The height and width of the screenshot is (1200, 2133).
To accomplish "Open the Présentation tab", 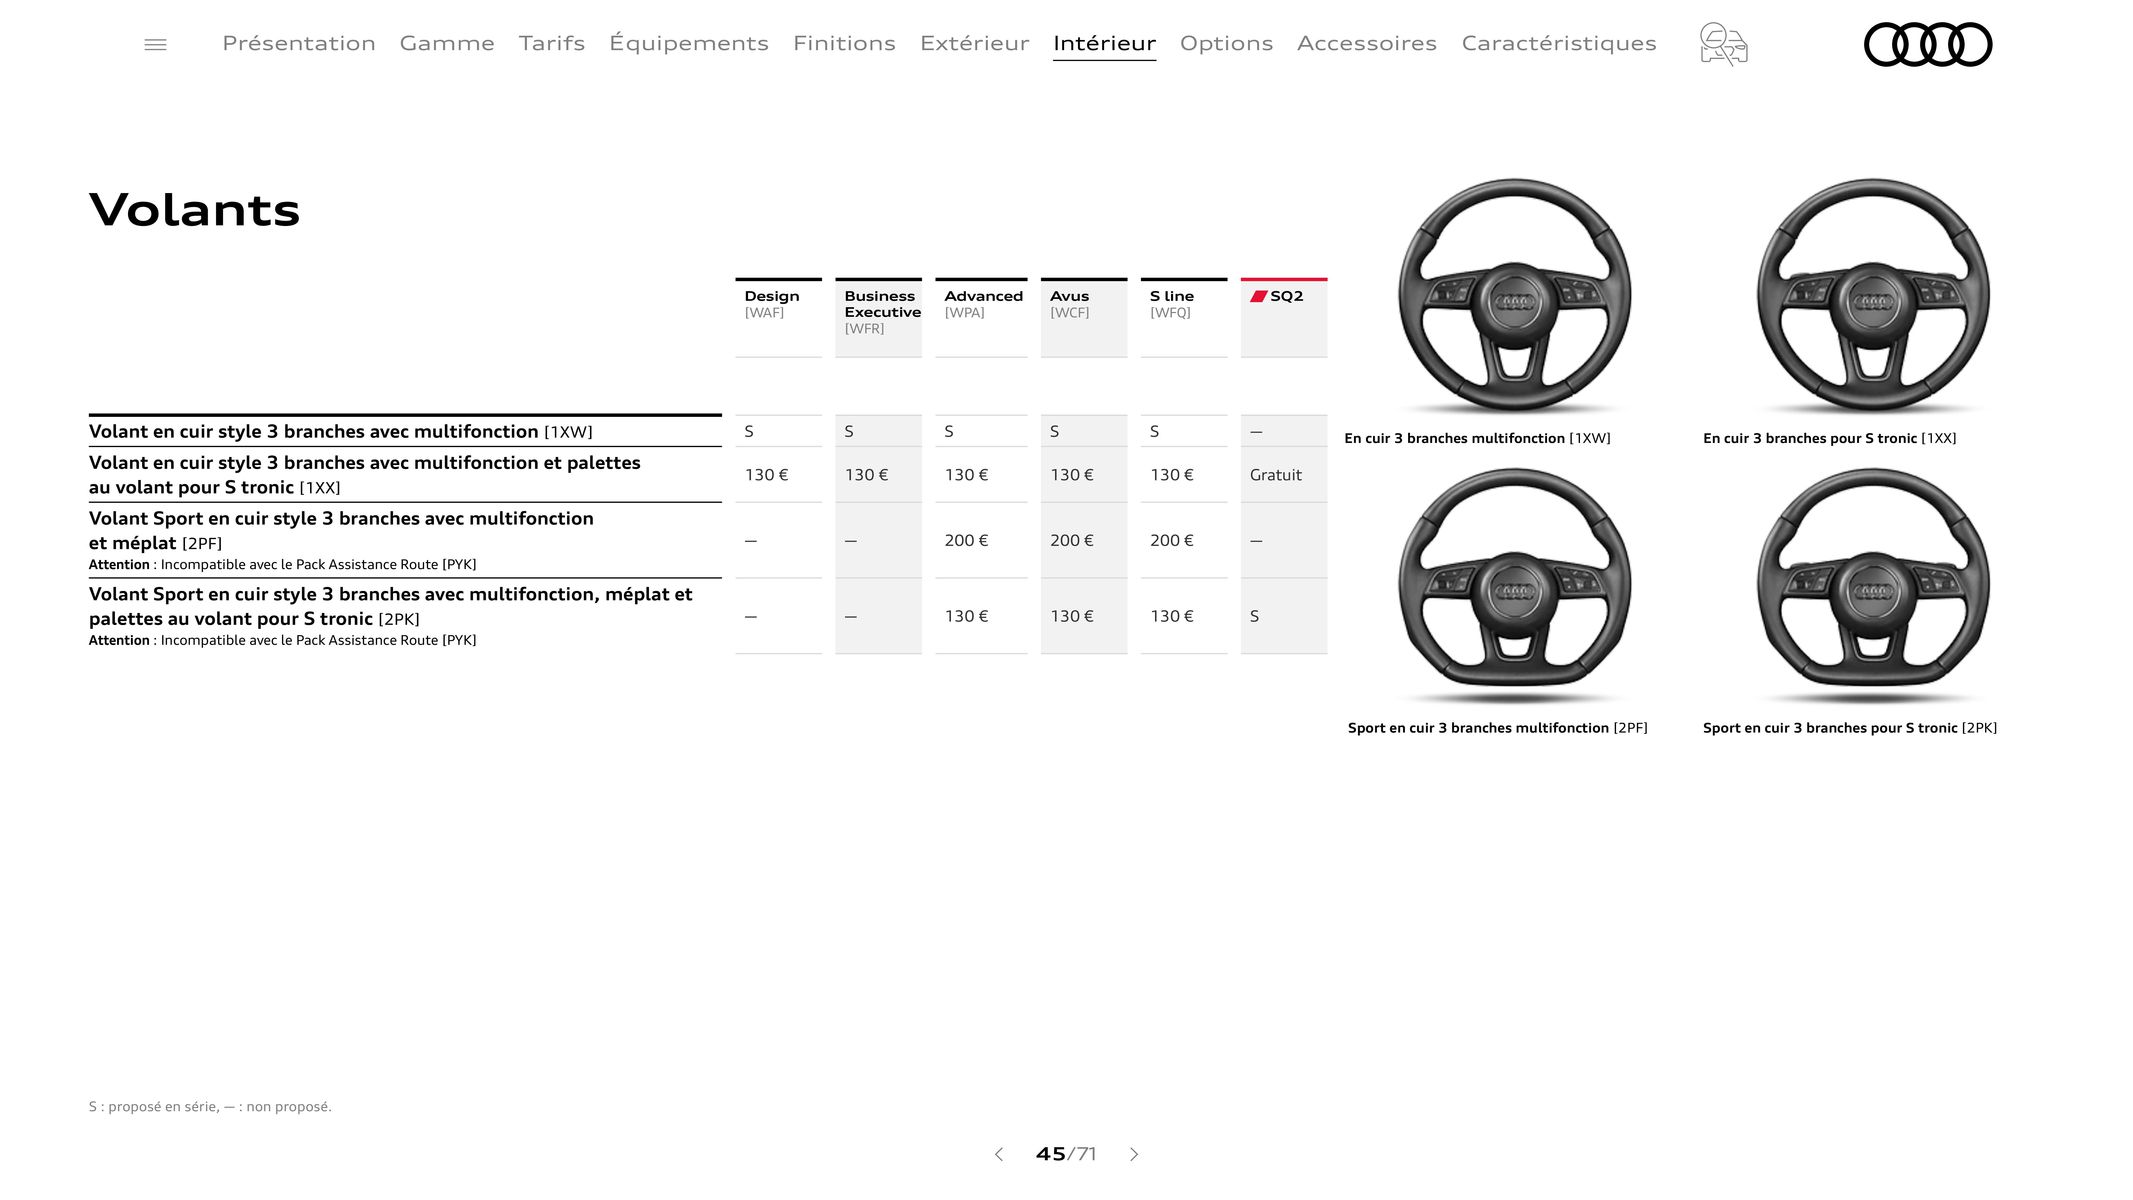I will [299, 43].
